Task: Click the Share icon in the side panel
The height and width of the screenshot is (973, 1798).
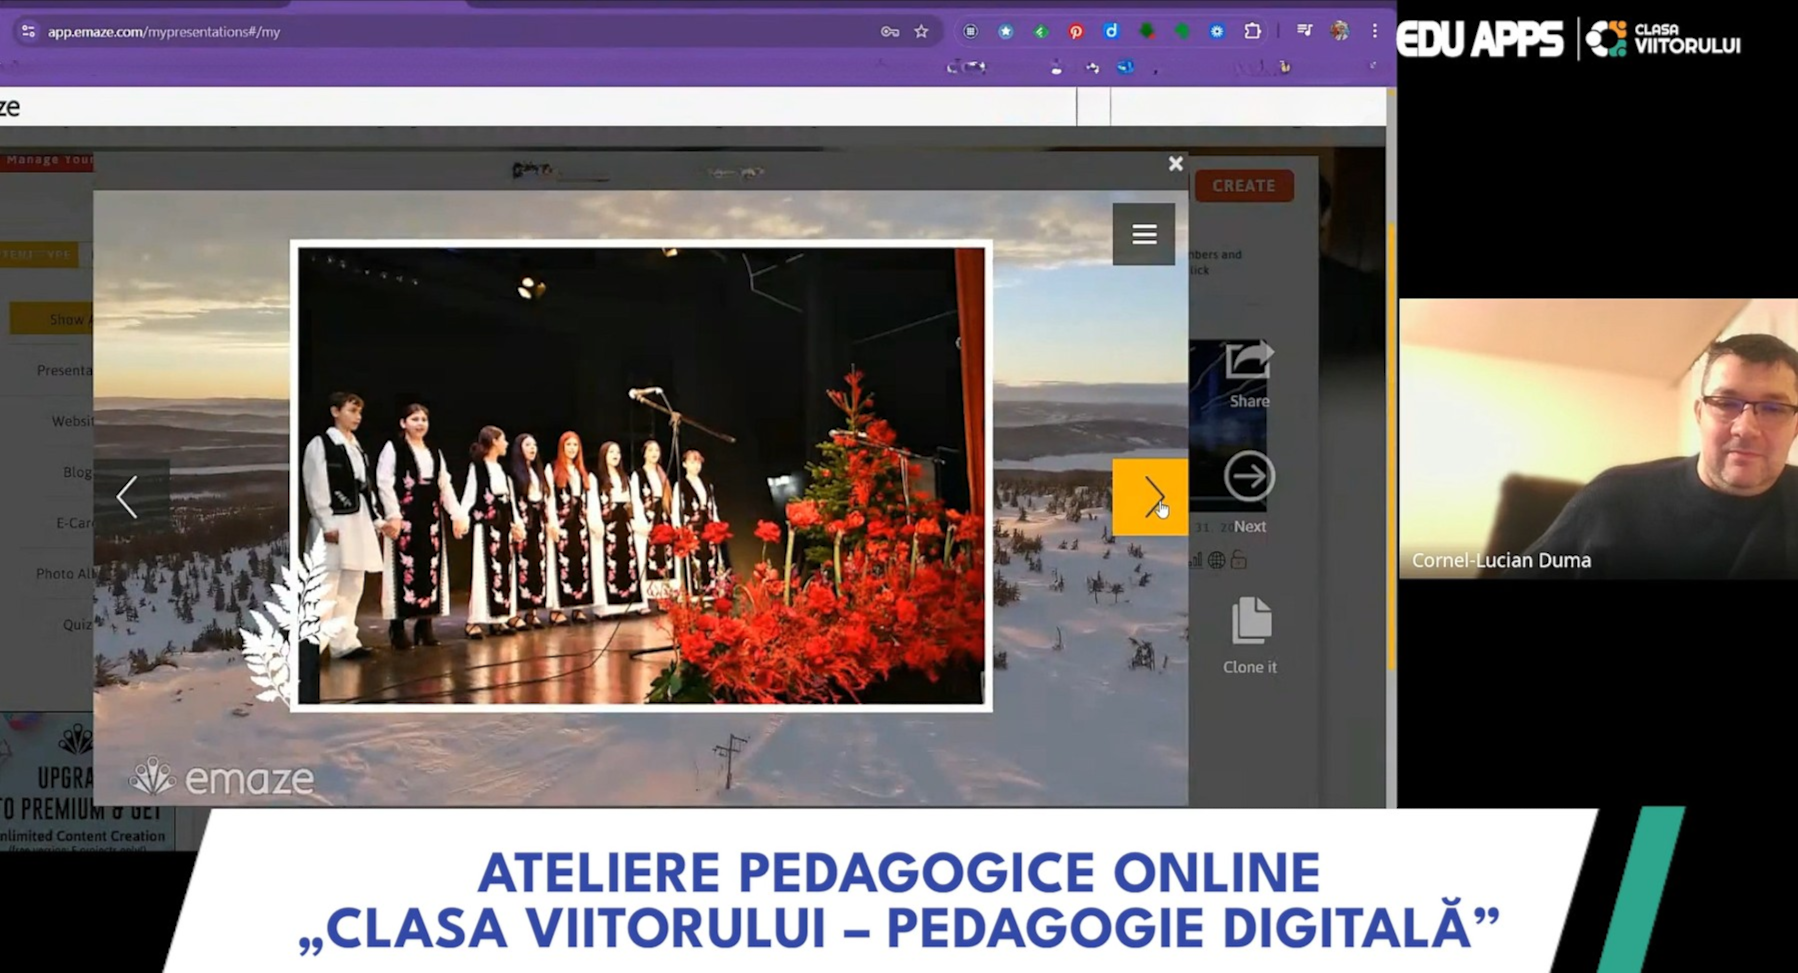Action: (1249, 361)
